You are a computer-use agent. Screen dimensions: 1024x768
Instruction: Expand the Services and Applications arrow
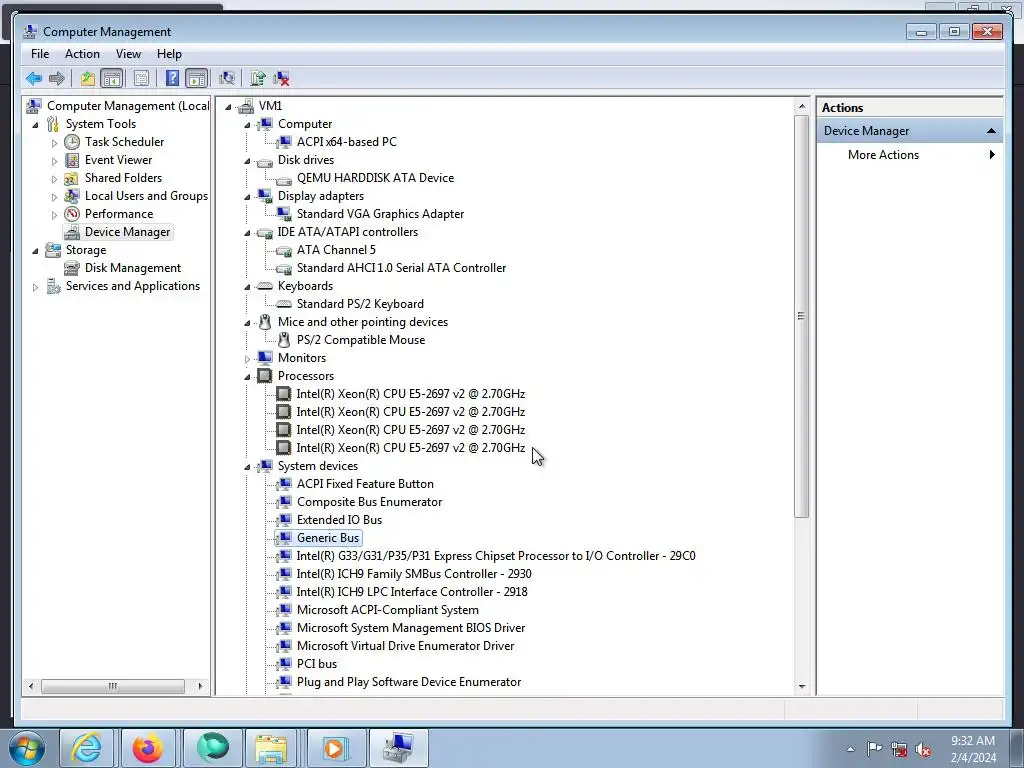(35, 287)
